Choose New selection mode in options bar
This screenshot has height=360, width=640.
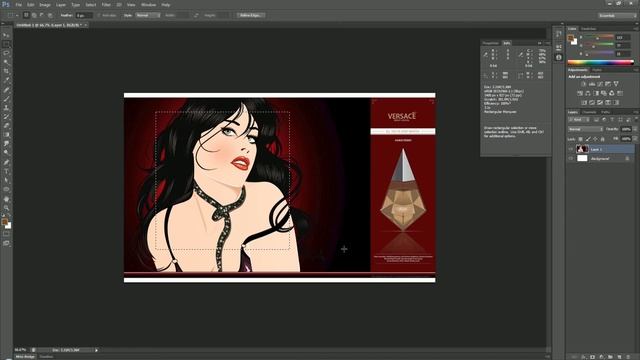(x=26, y=15)
